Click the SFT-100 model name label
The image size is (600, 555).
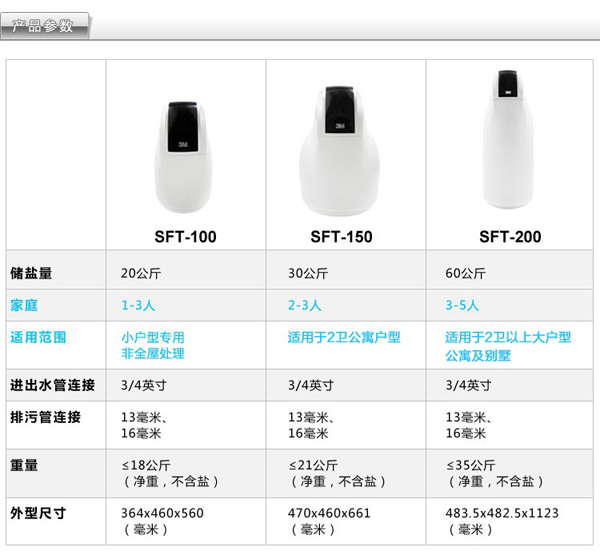(x=185, y=237)
